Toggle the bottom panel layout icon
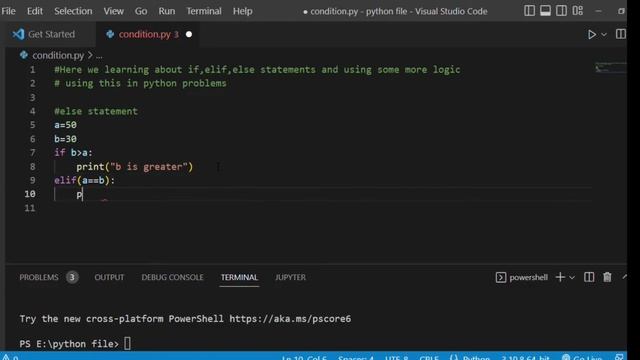 (545, 11)
